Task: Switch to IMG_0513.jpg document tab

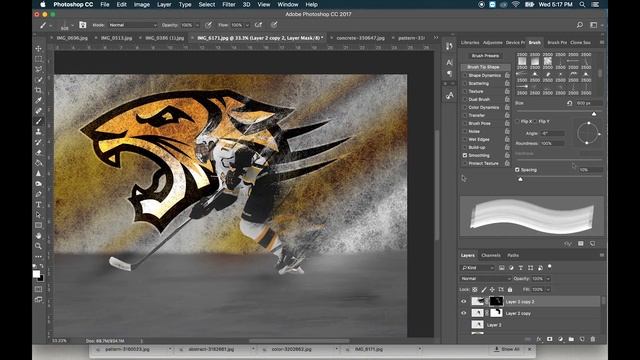Action: pos(116,38)
